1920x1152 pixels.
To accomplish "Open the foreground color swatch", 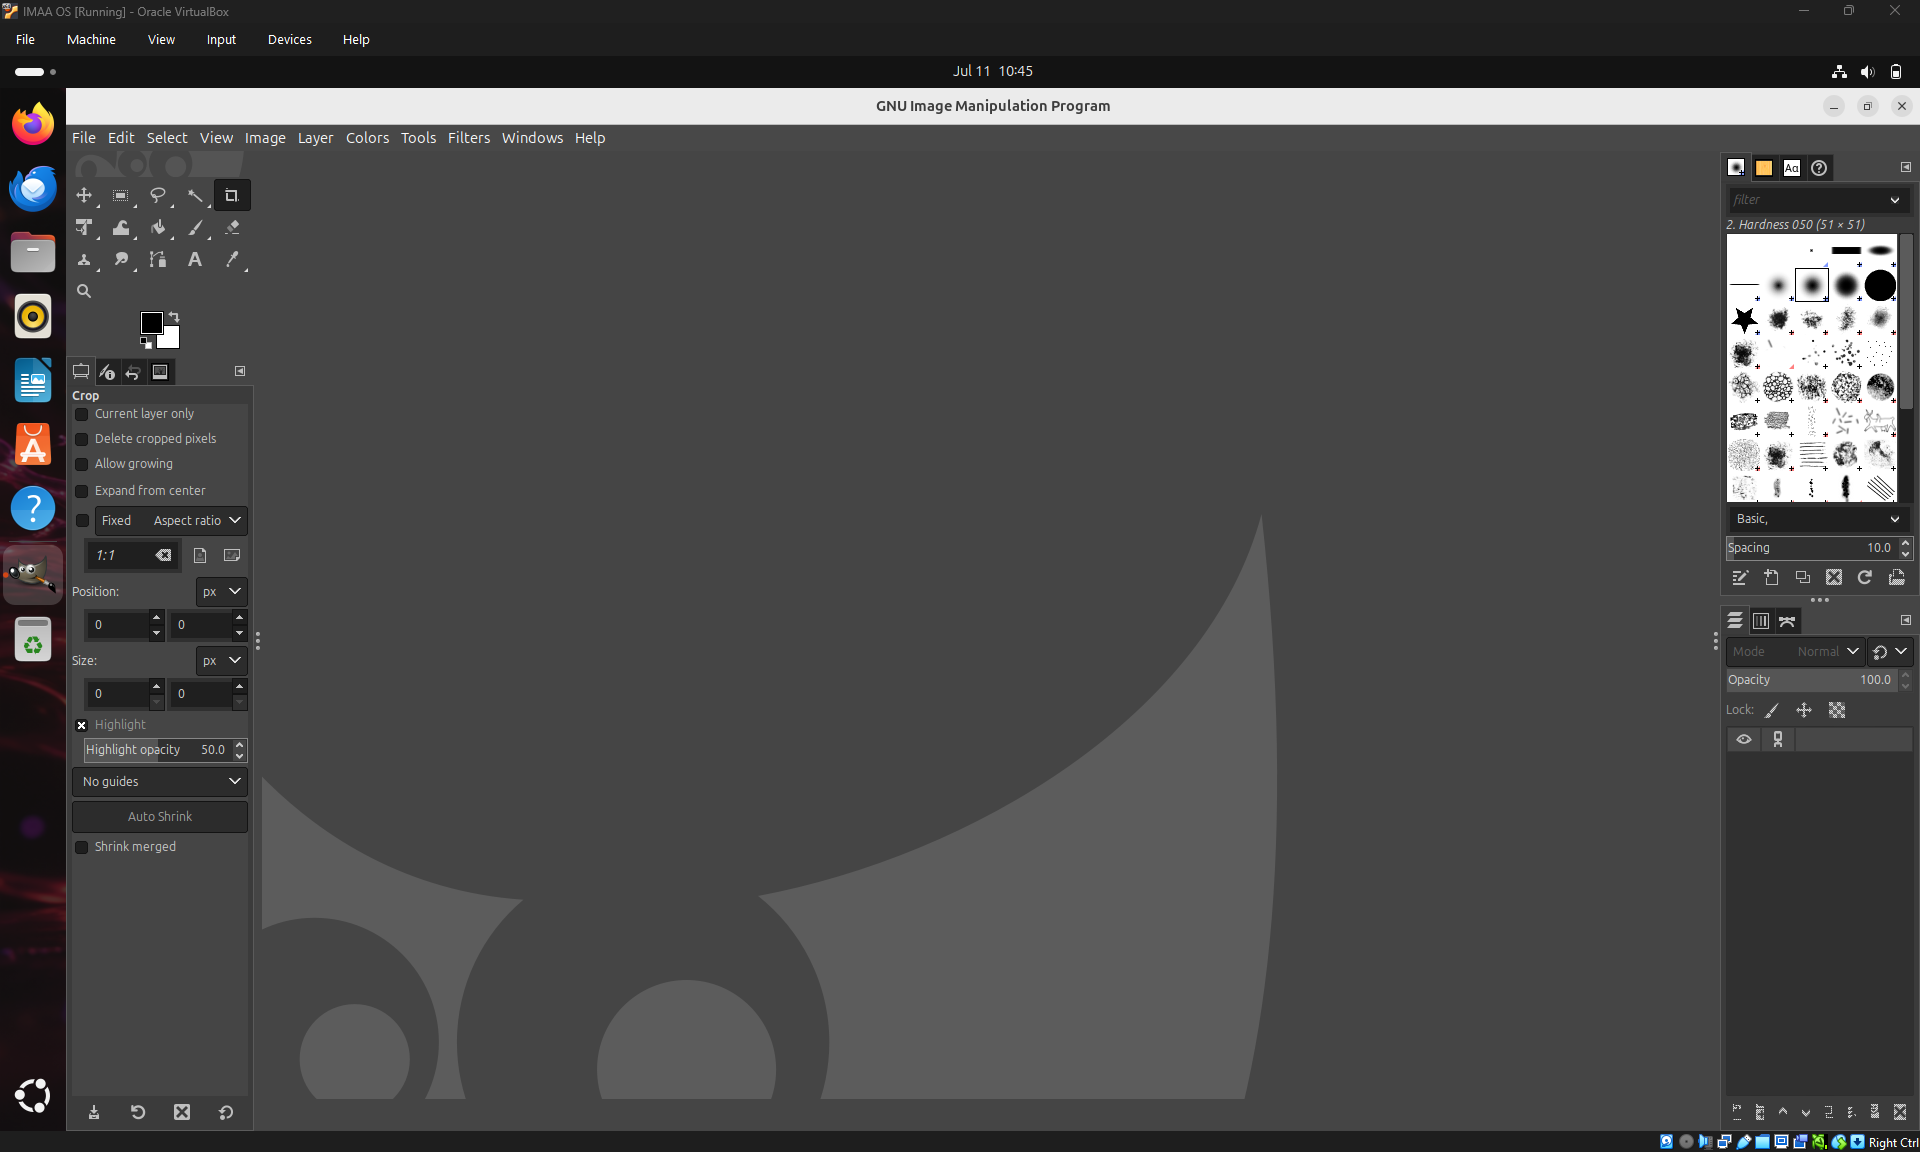I will coord(150,321).
